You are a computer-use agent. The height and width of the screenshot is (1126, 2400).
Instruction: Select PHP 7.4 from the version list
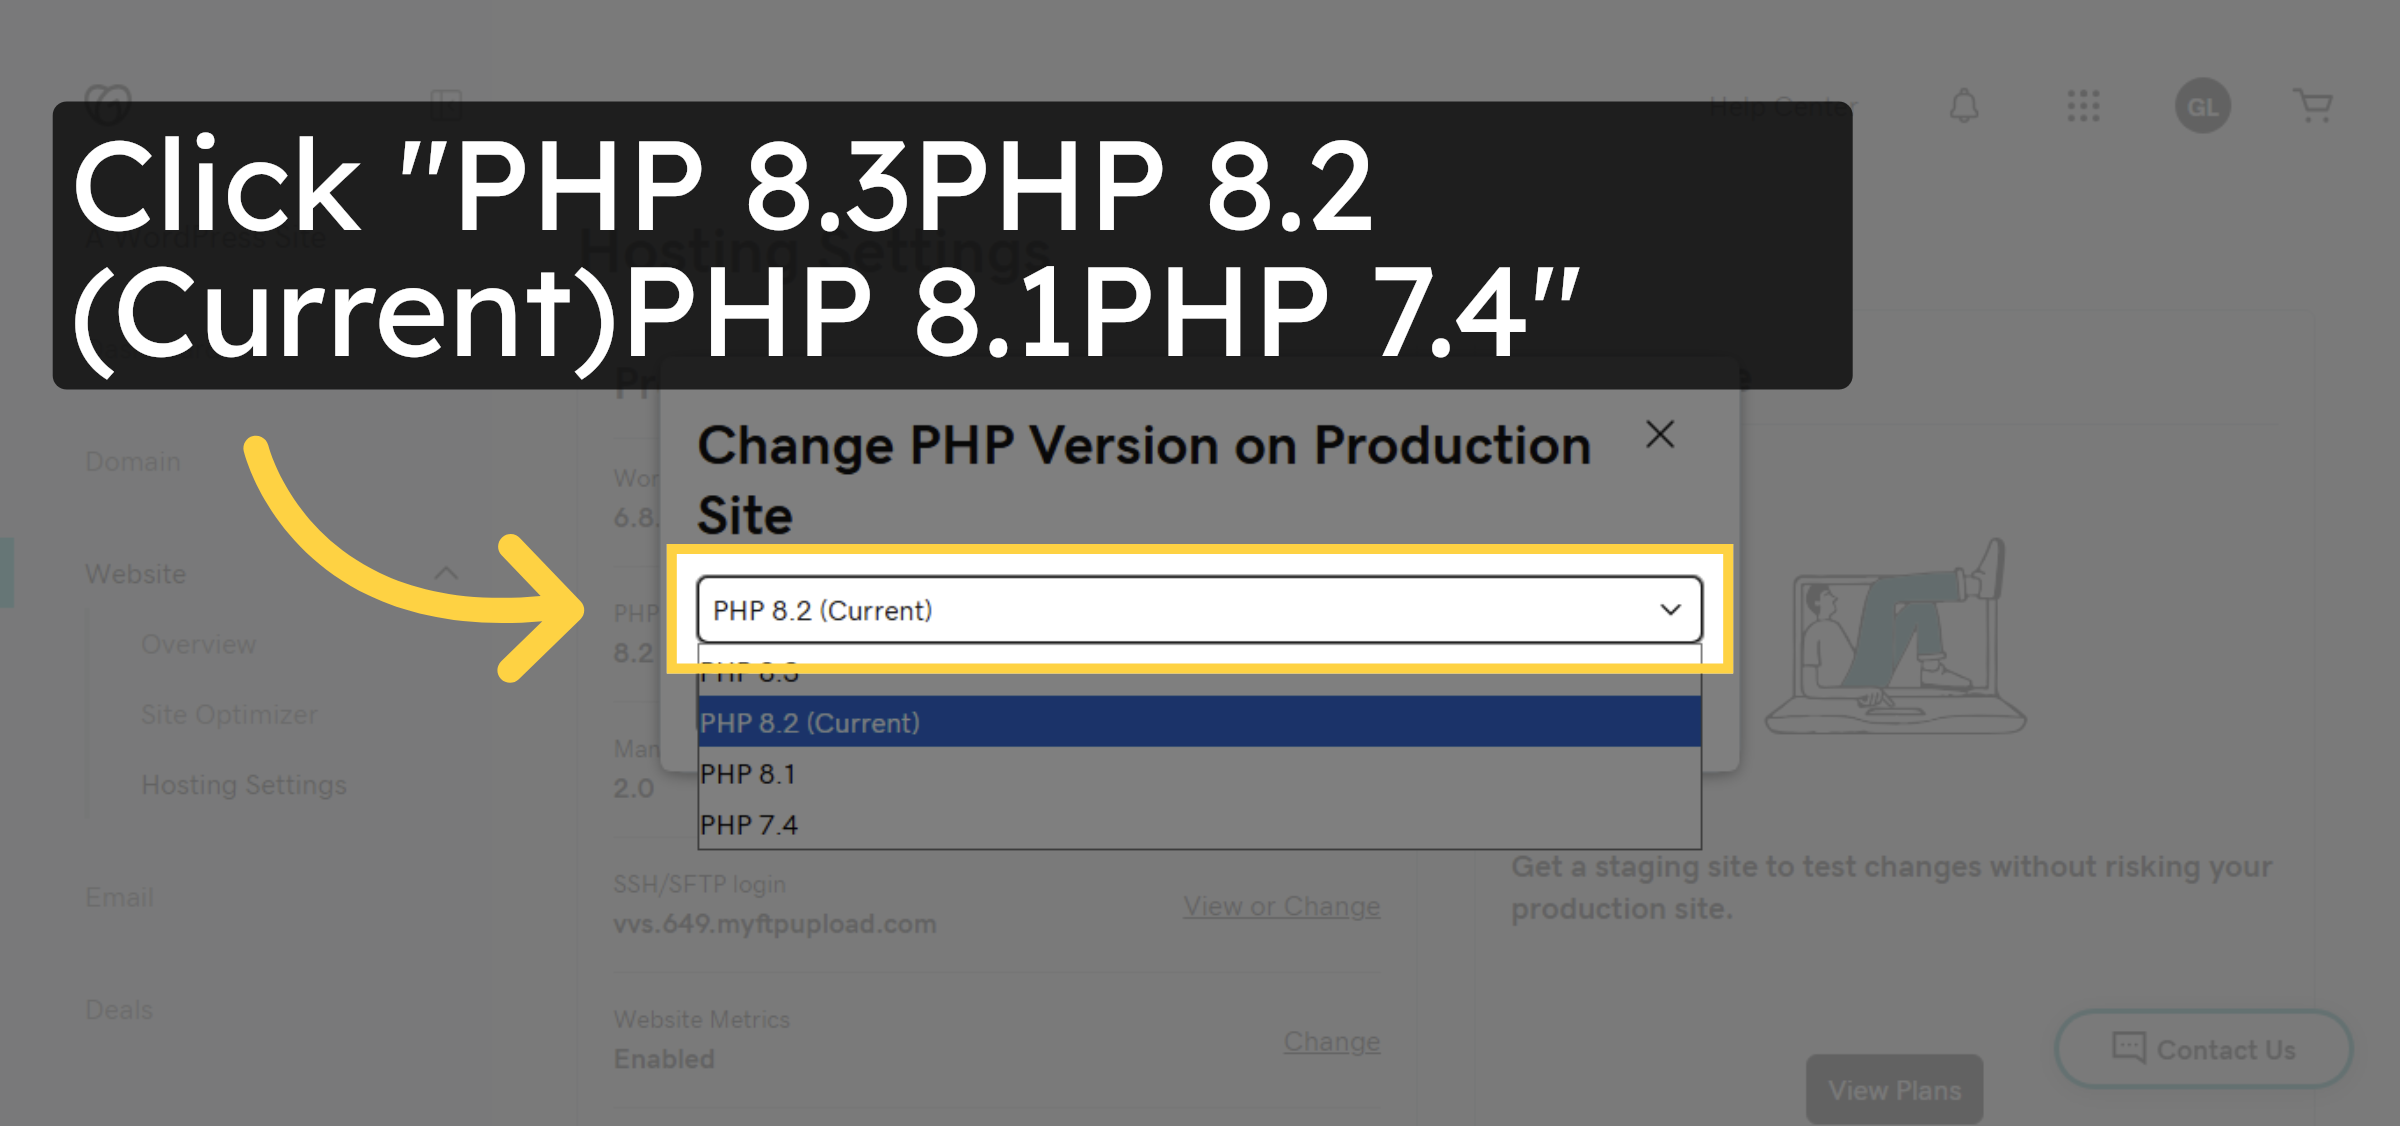(748, 824)
